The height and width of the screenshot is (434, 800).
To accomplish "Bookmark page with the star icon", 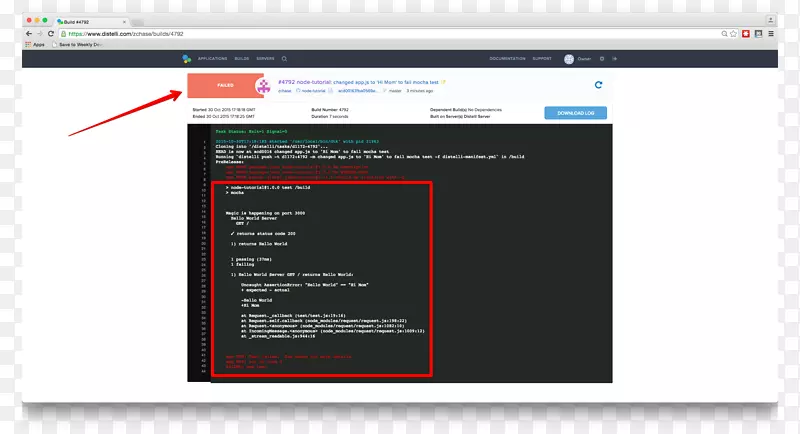I will pos(733,34).
